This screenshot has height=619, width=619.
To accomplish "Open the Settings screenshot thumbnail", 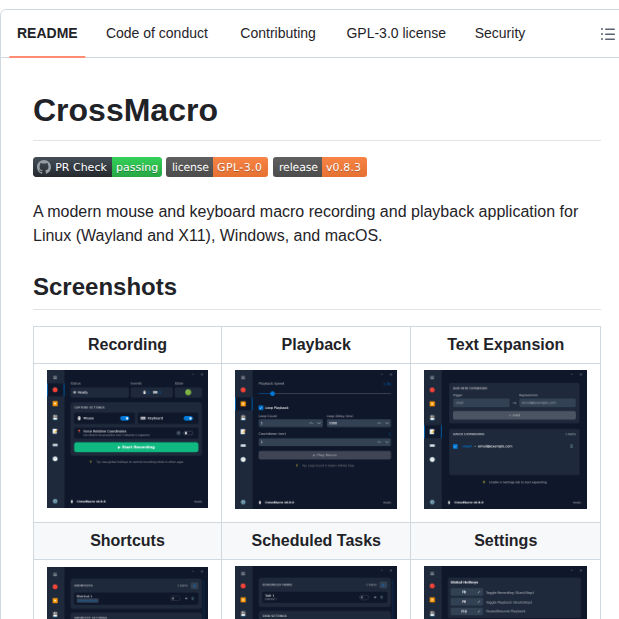I will 505,593.
